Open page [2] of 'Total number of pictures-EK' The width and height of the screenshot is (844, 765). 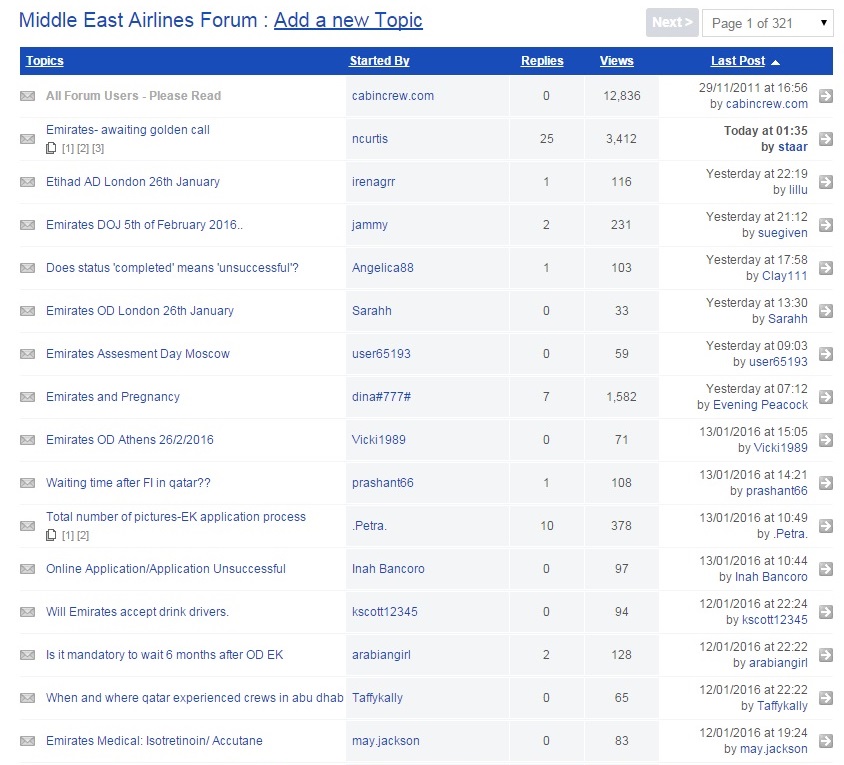point(83,536)
